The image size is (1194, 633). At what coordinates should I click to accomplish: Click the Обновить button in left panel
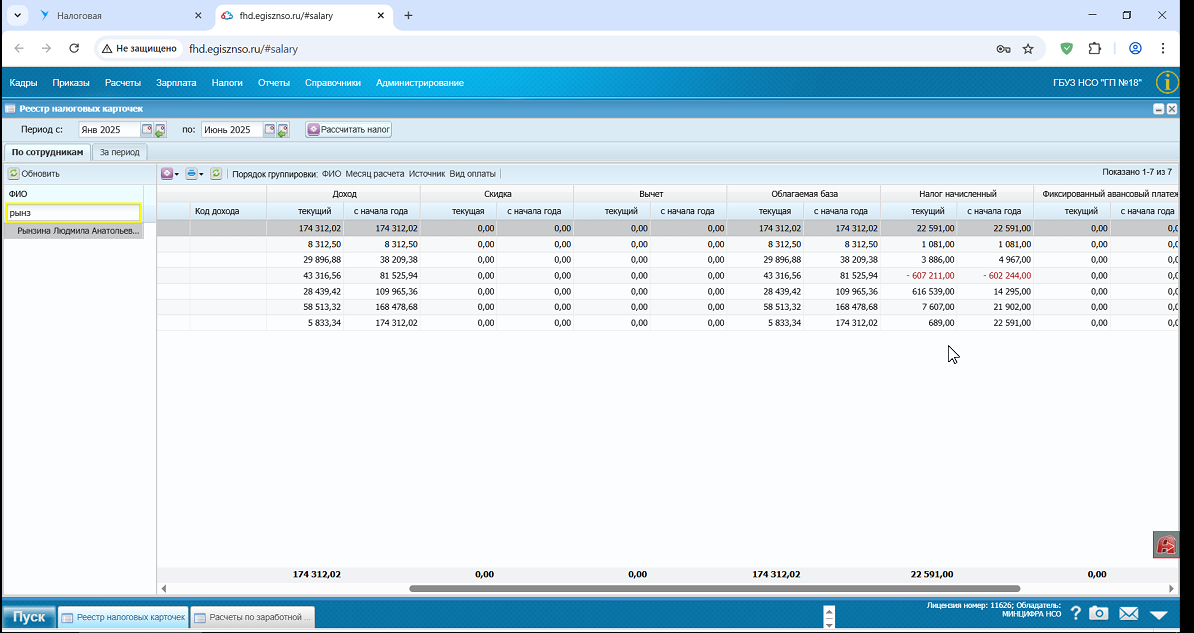34,174
